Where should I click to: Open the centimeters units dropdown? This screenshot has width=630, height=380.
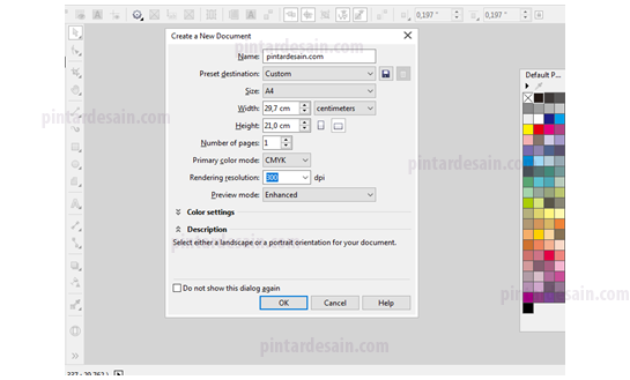(345, 108)
